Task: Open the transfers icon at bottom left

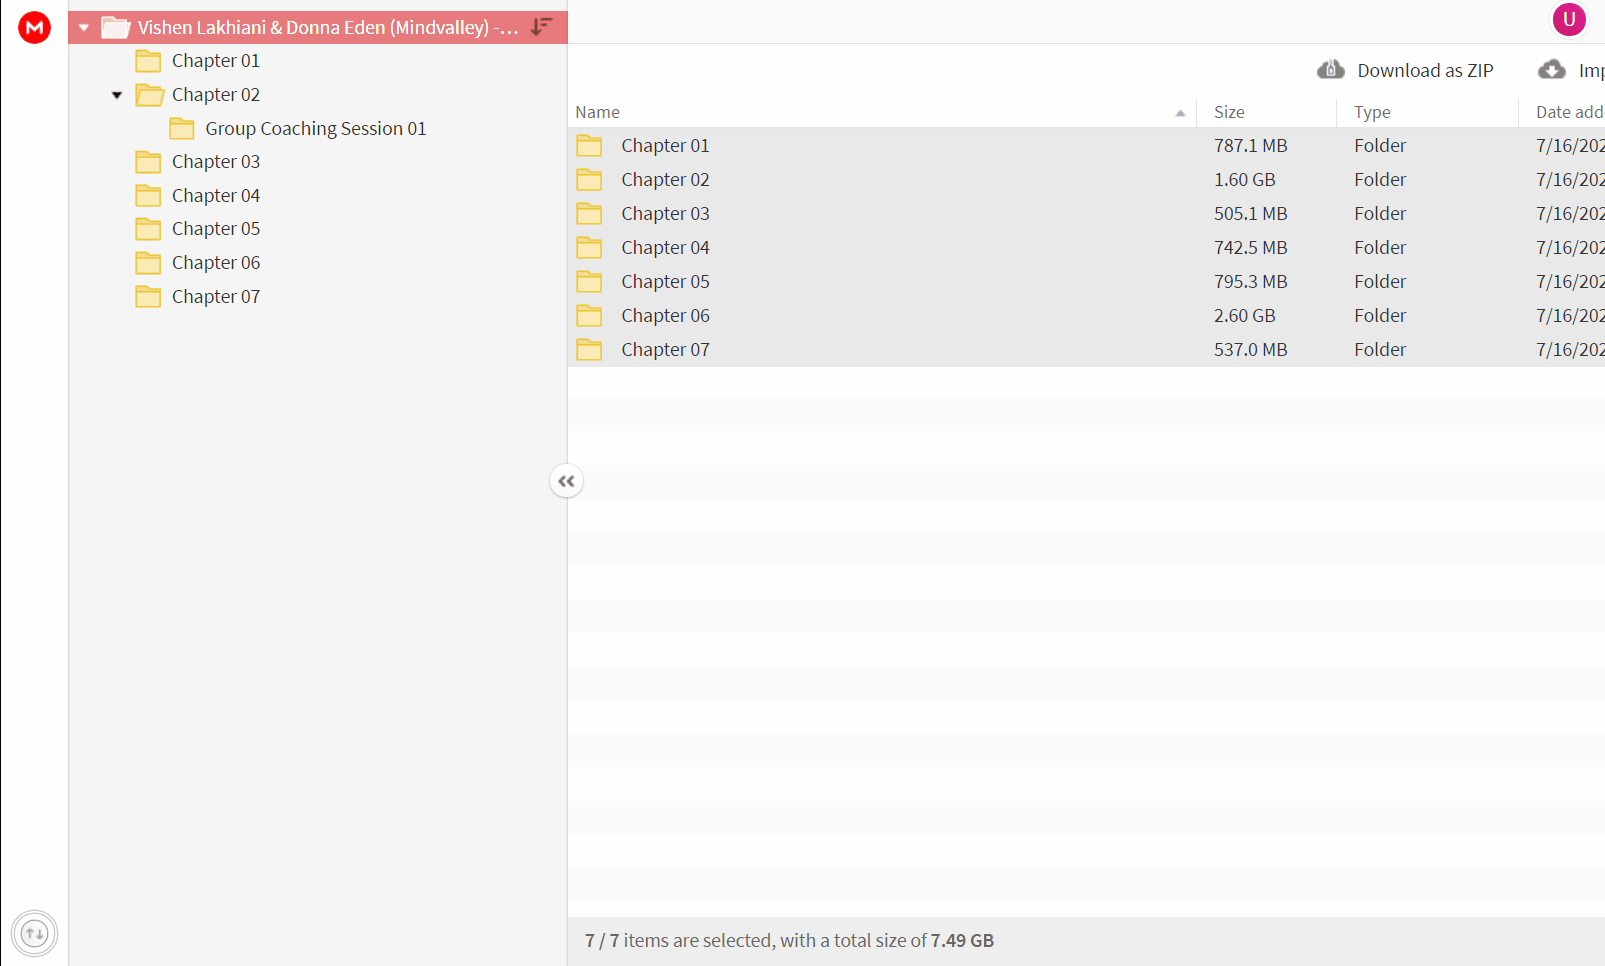Action: [35, 934]
